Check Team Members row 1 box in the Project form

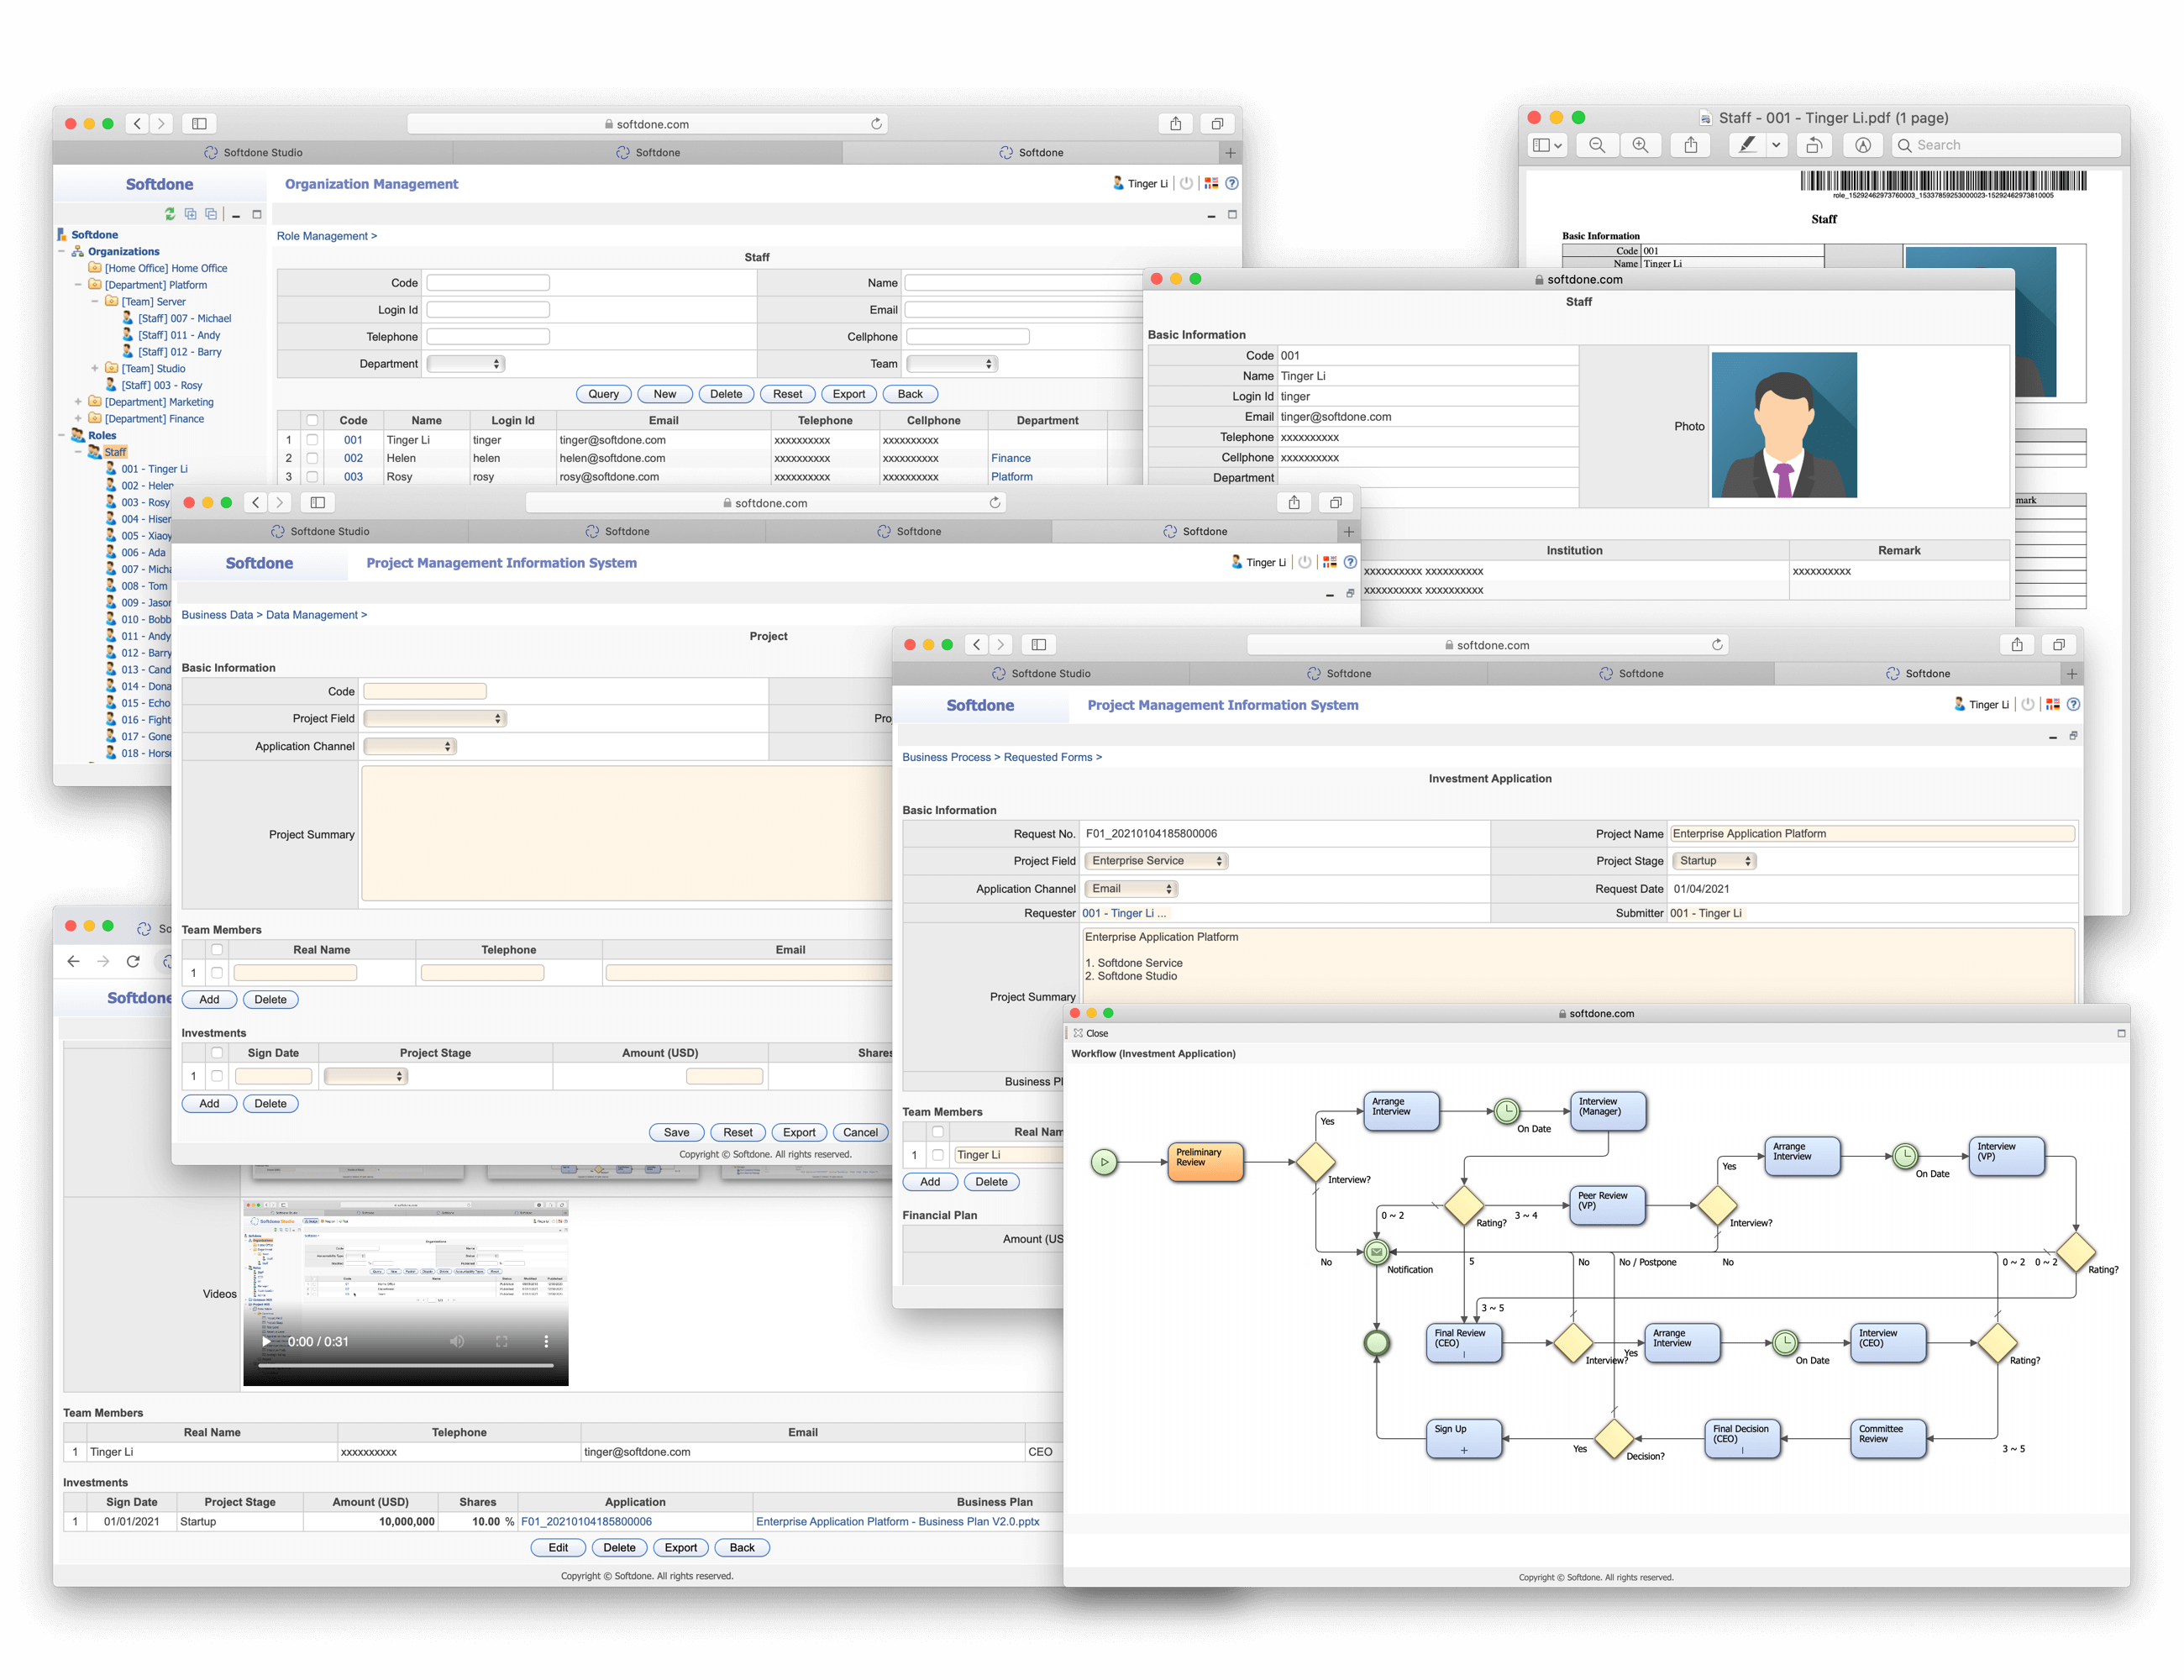click(217, 972)
